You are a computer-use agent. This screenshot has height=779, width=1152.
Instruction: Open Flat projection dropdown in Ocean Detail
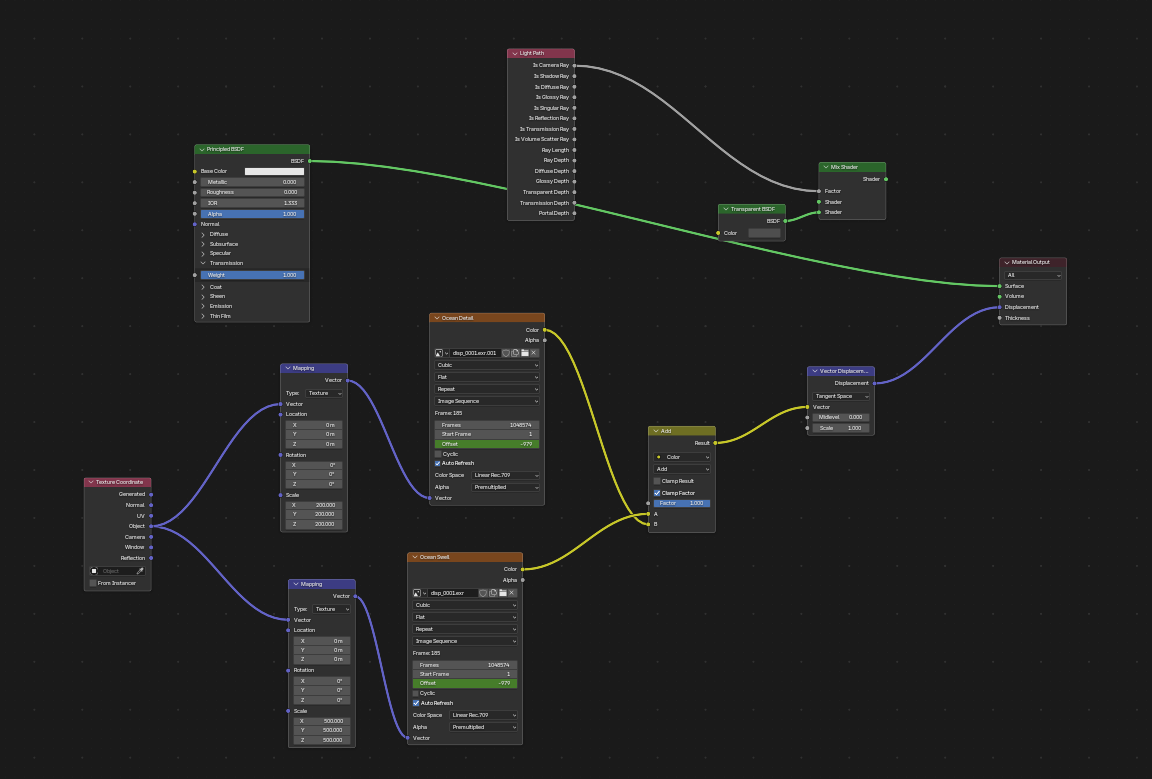coord(486,377)
